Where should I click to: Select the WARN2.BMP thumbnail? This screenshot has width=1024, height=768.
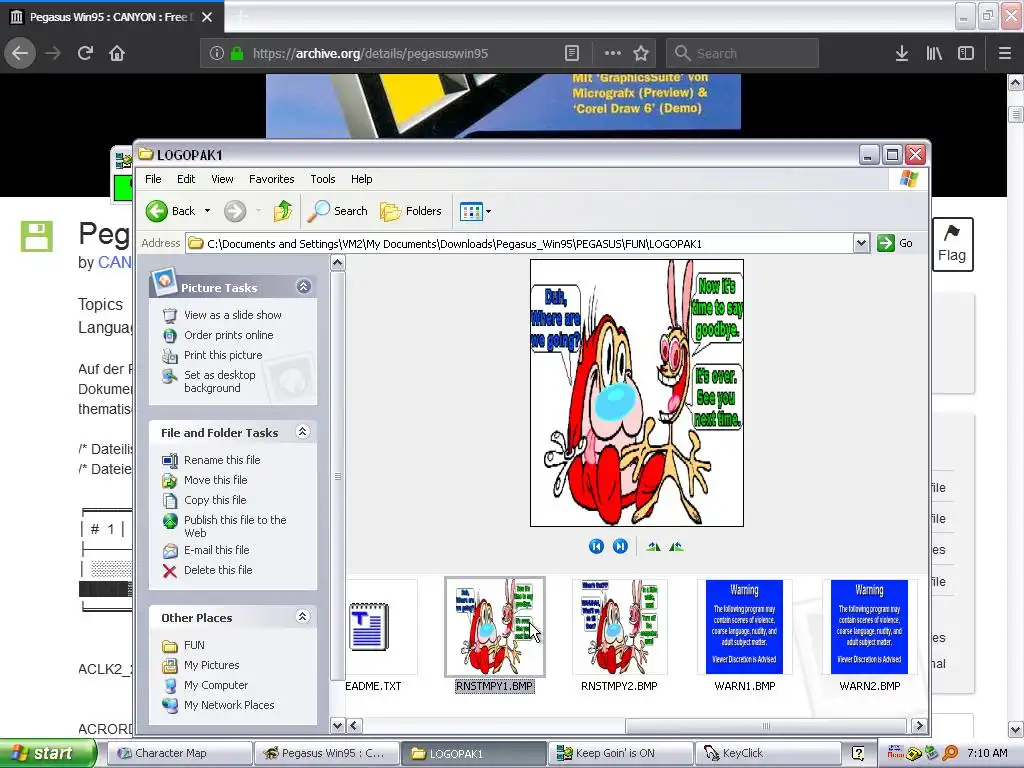[x=869, y=627]
